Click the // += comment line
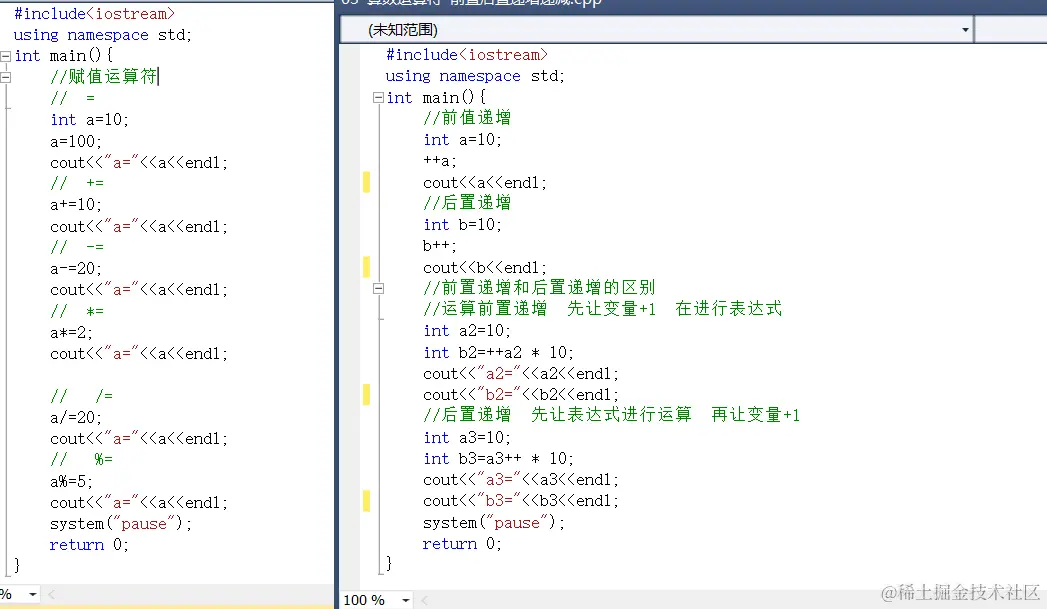This screenshot has height=609, width=1047. point(77,184)
